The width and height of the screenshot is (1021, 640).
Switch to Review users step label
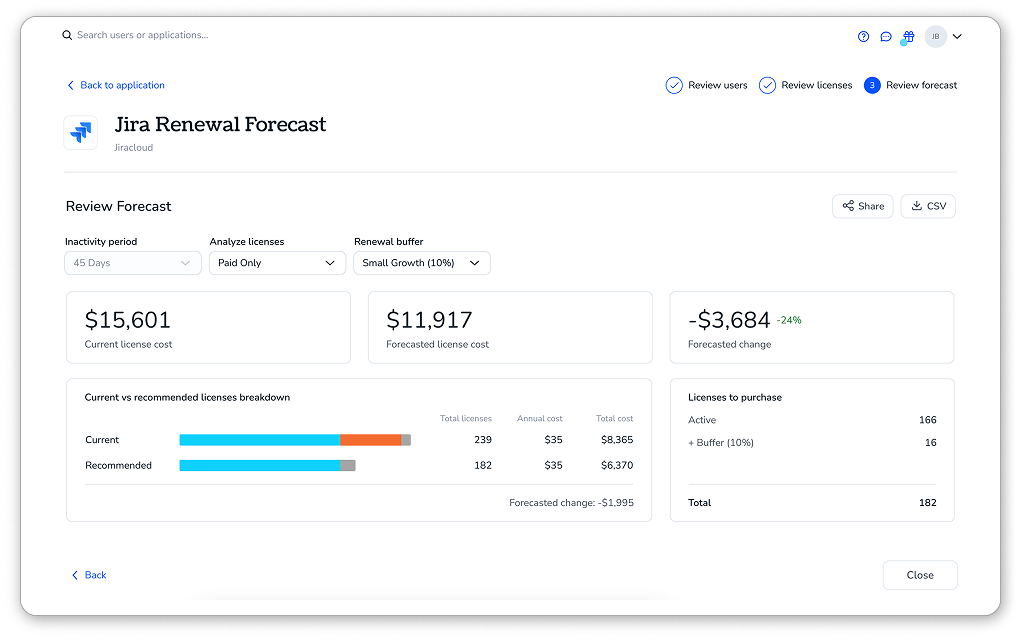pyautogui.click(x=717, y=86)
